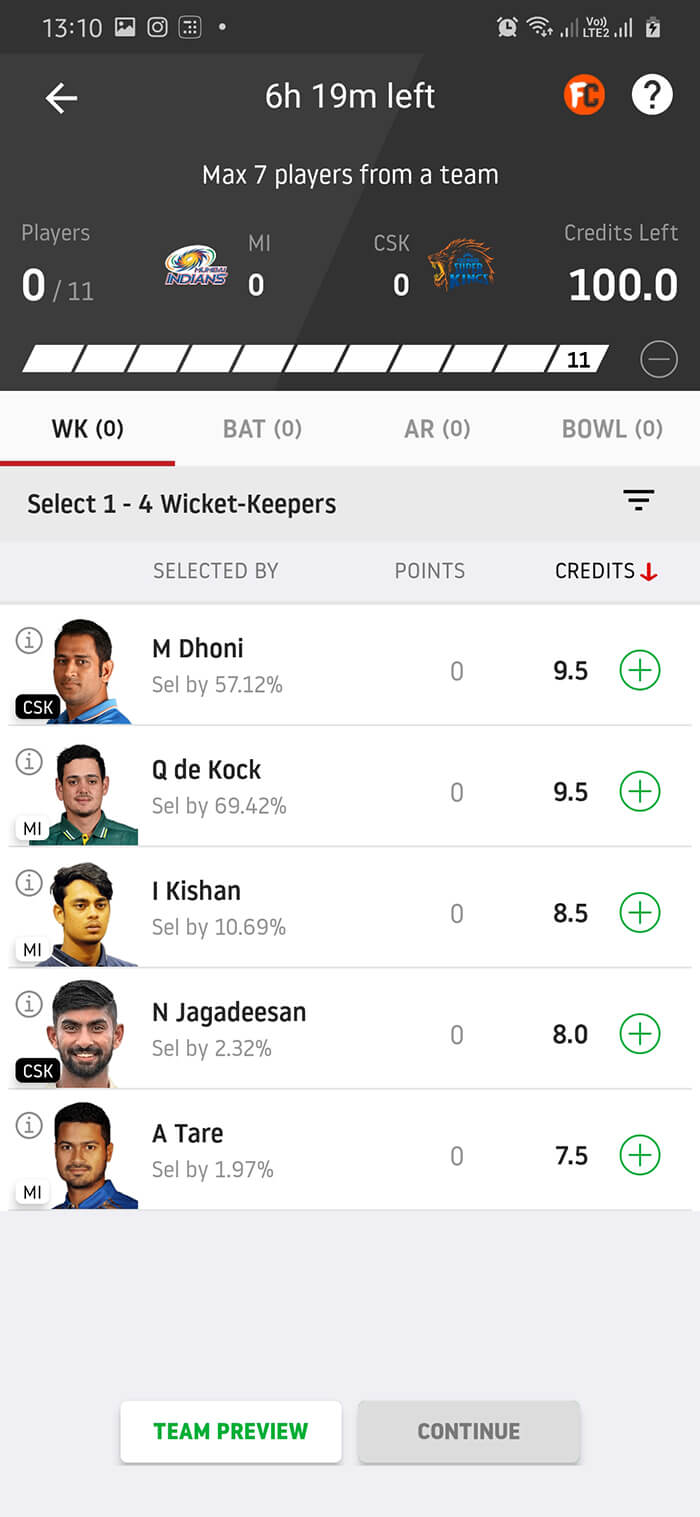Open the filter icon for Wicket-Keepers
700x1517 pixels.
[x=638, y=501]
